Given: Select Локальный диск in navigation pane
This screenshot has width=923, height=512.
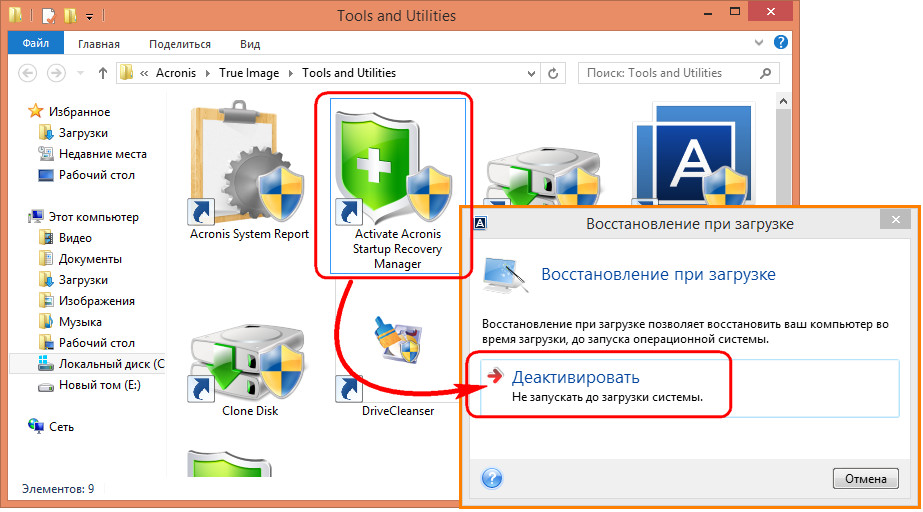Looking at the screenshot, I should pos(110,364).
